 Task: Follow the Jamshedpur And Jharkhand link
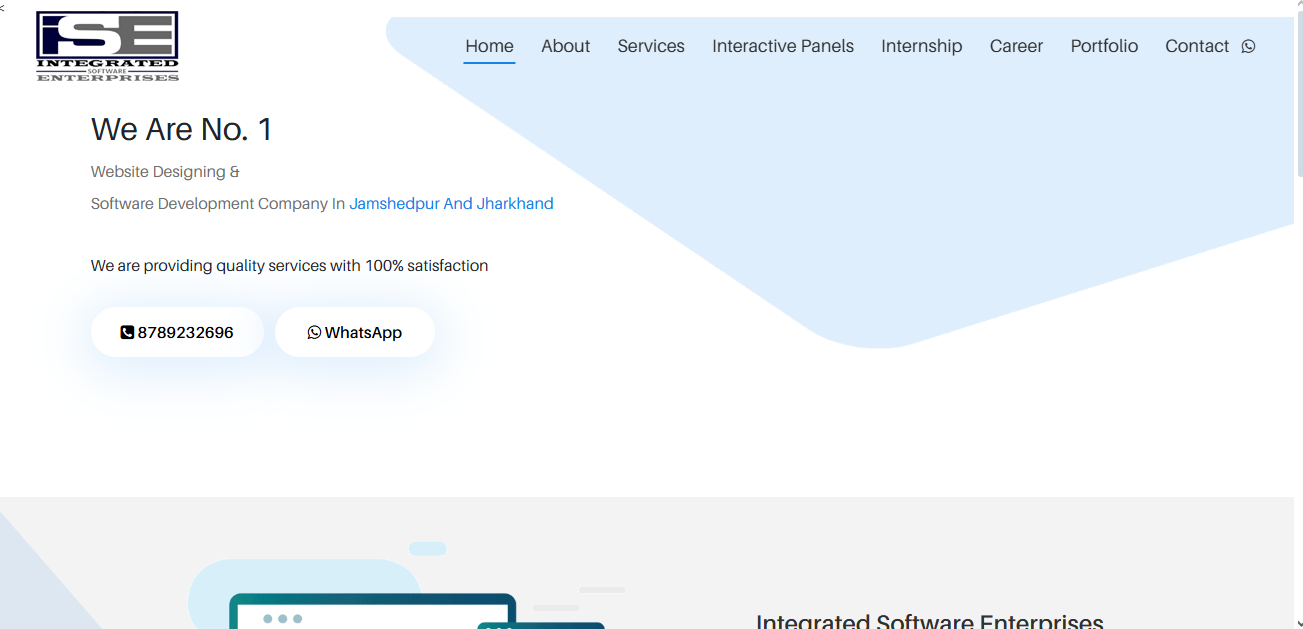pyautogui.click(x=451, y=203)
